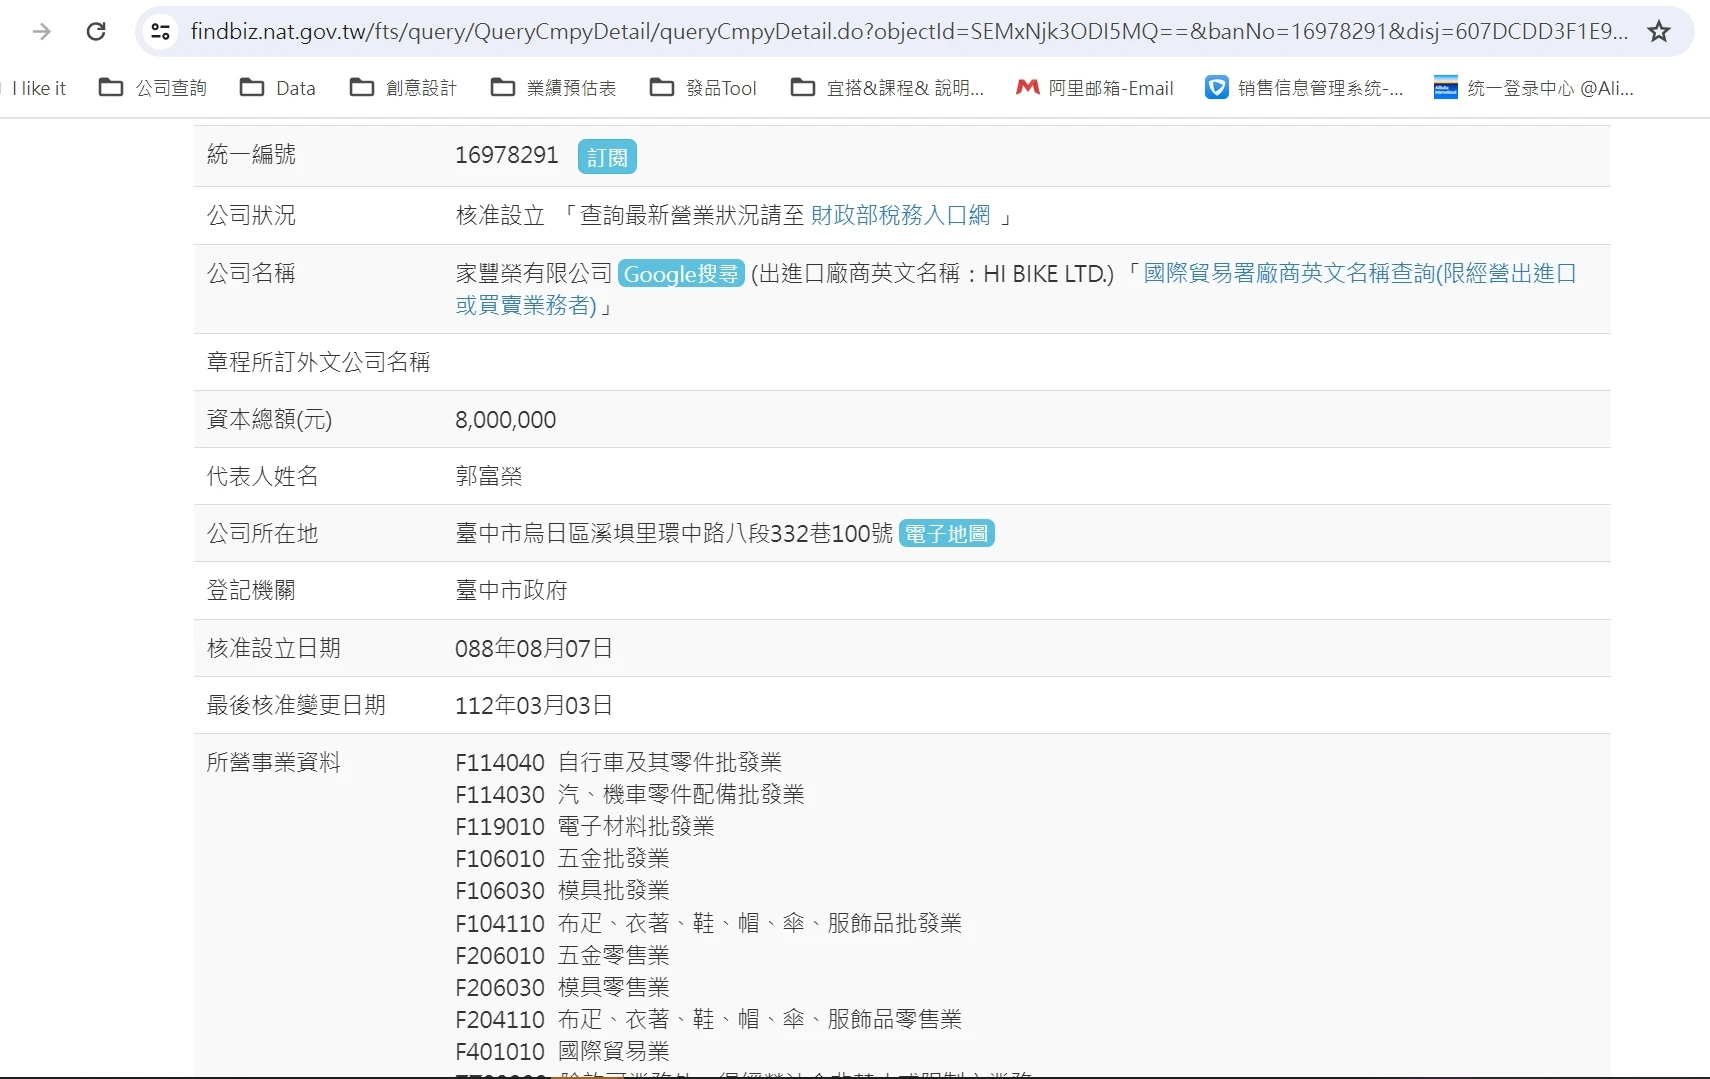Screen dimensions: 1710x1079
Task: Expand the Data bookmark folder
Action: click(x=278, y=88)
